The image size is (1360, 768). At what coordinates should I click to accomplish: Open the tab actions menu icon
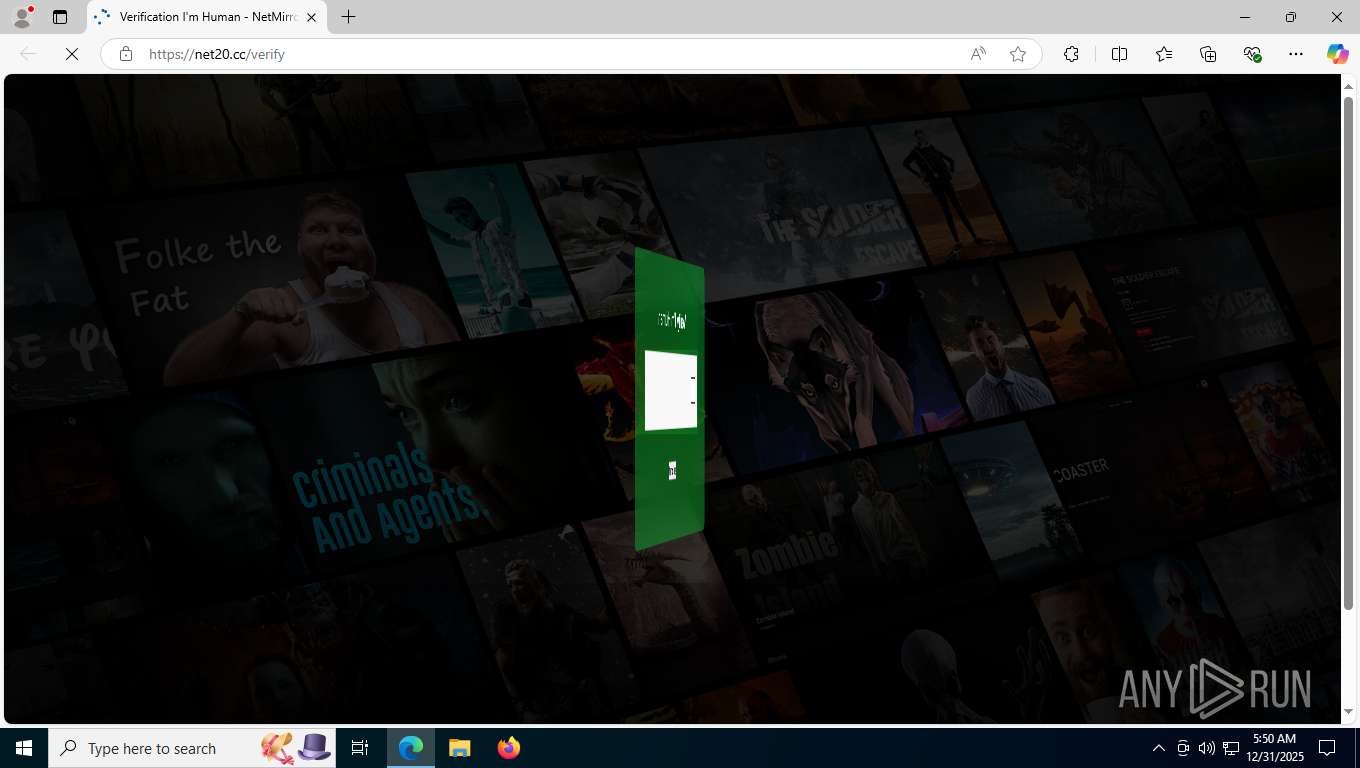pyautogui.click(x=60, y=17)
